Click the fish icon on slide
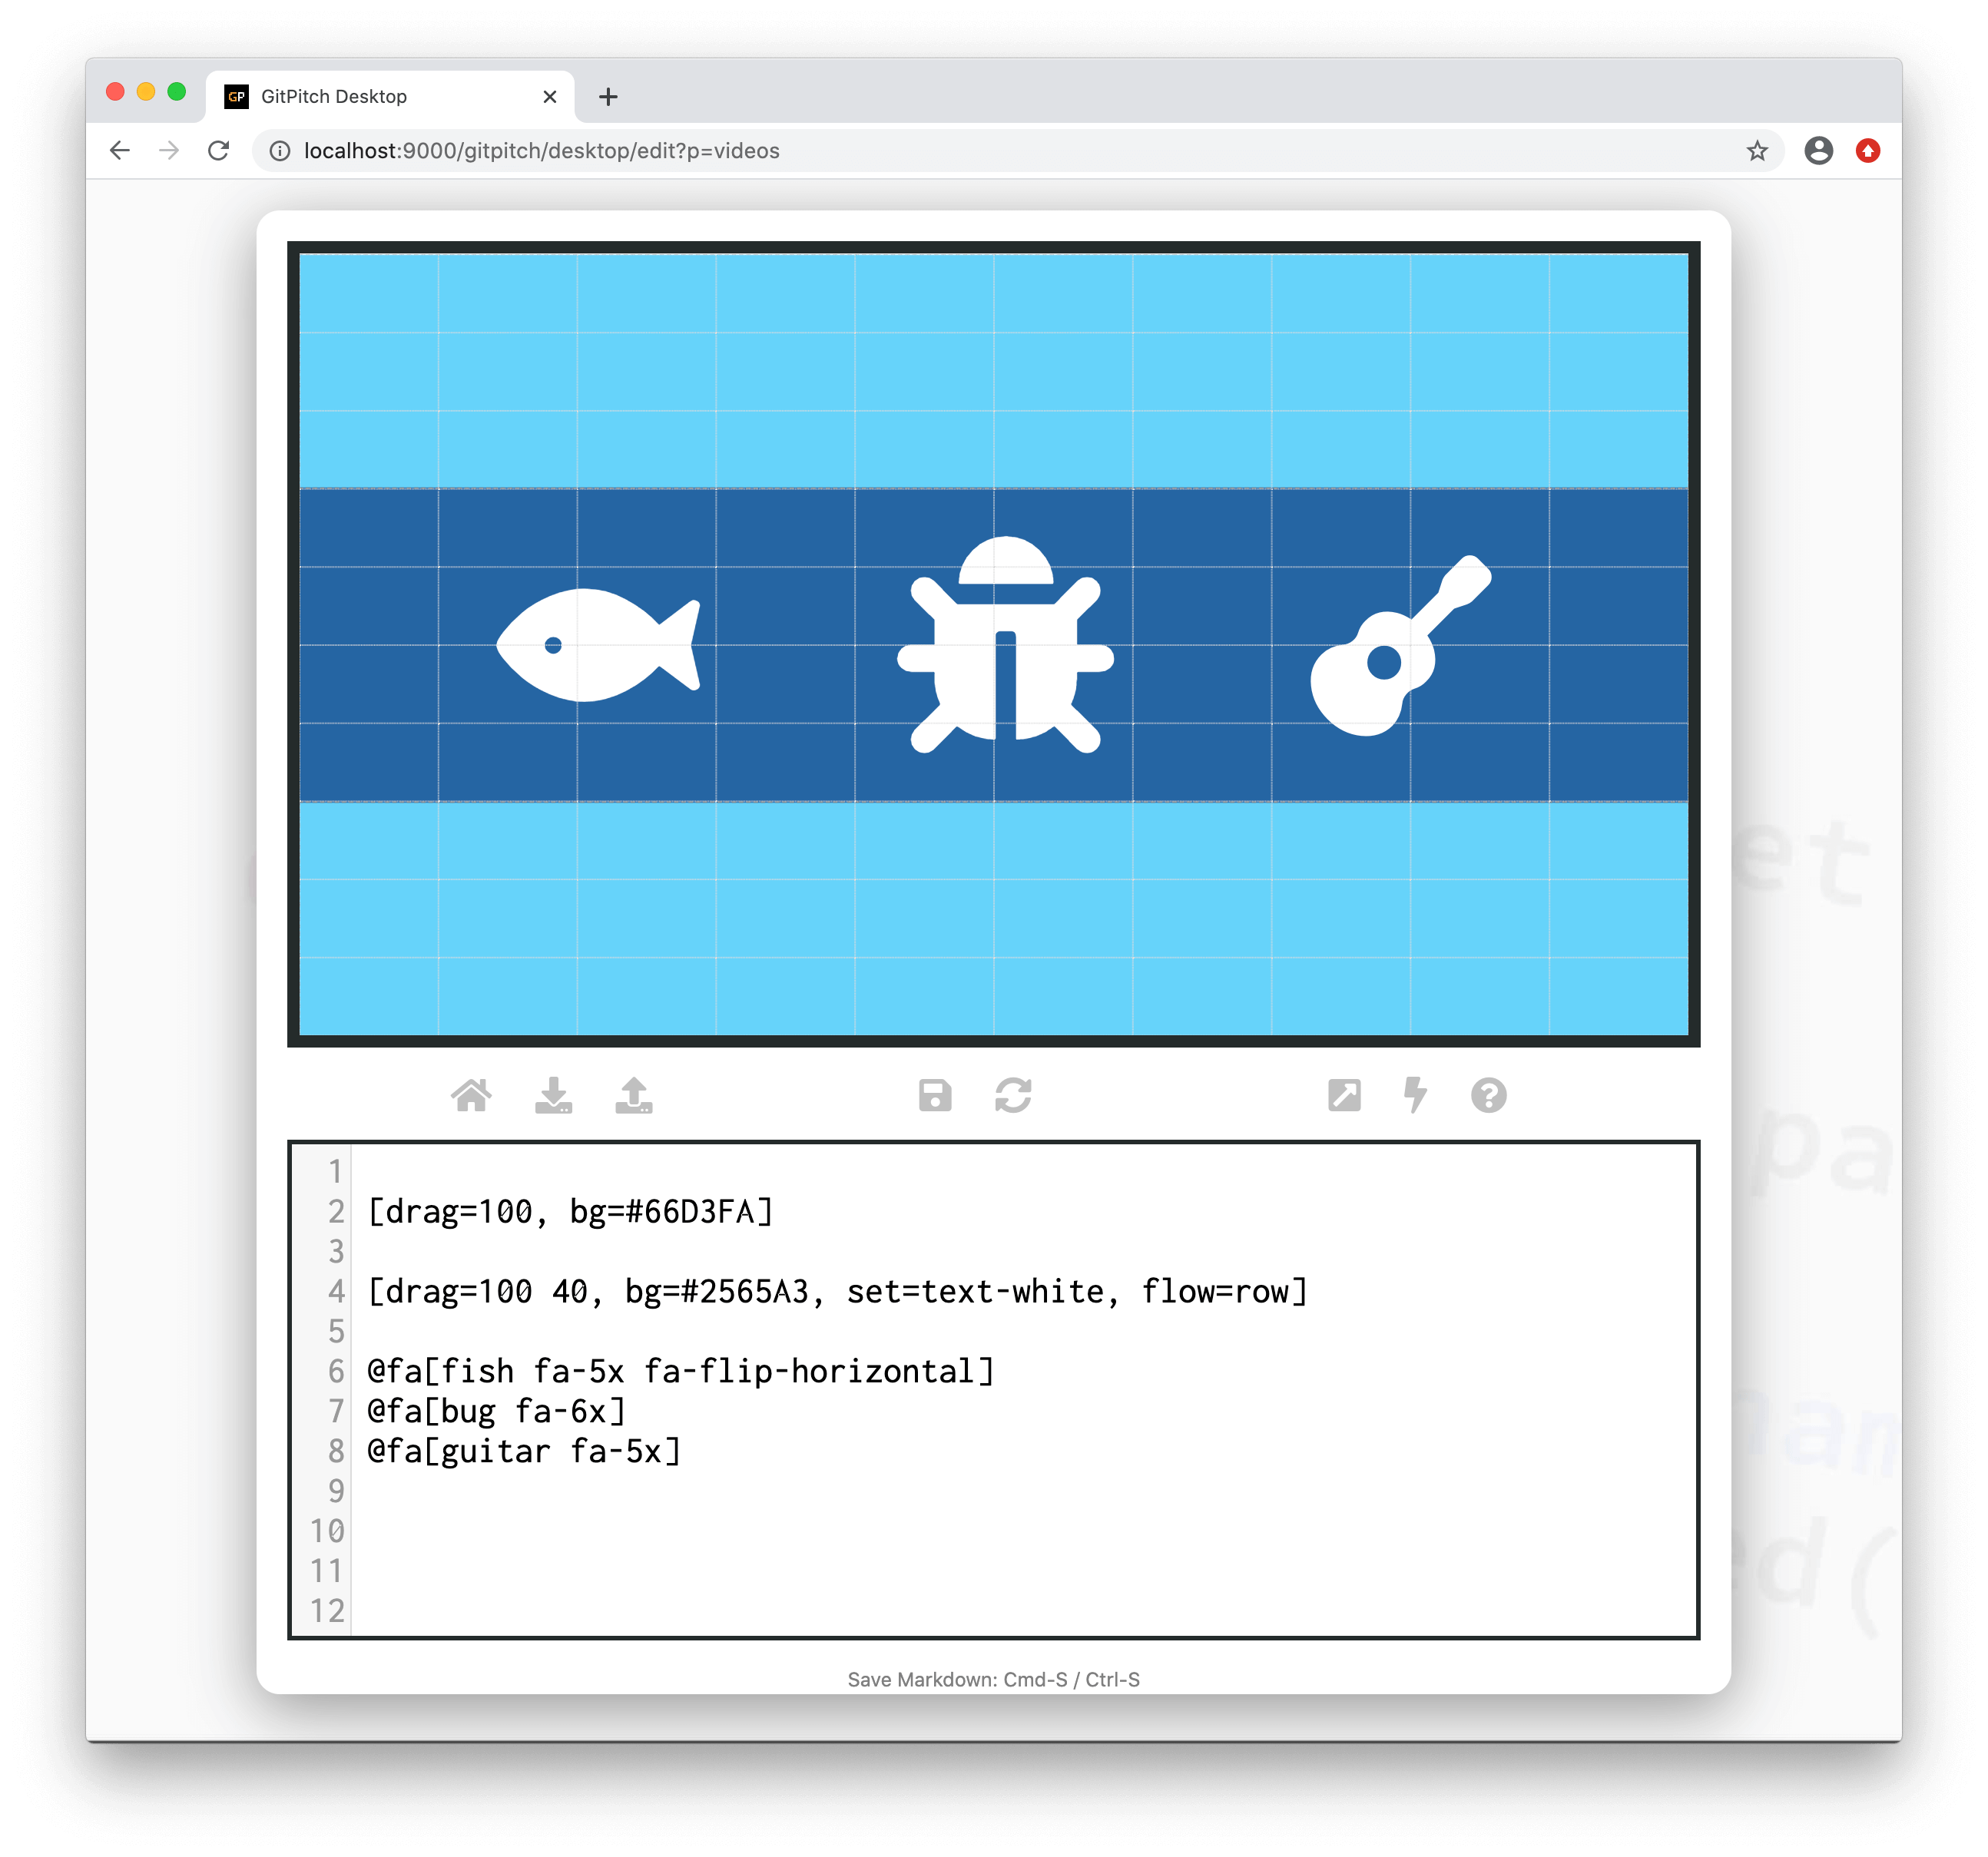The height and width of the screenshot is (1857, 1988). [x=598, y=645]
